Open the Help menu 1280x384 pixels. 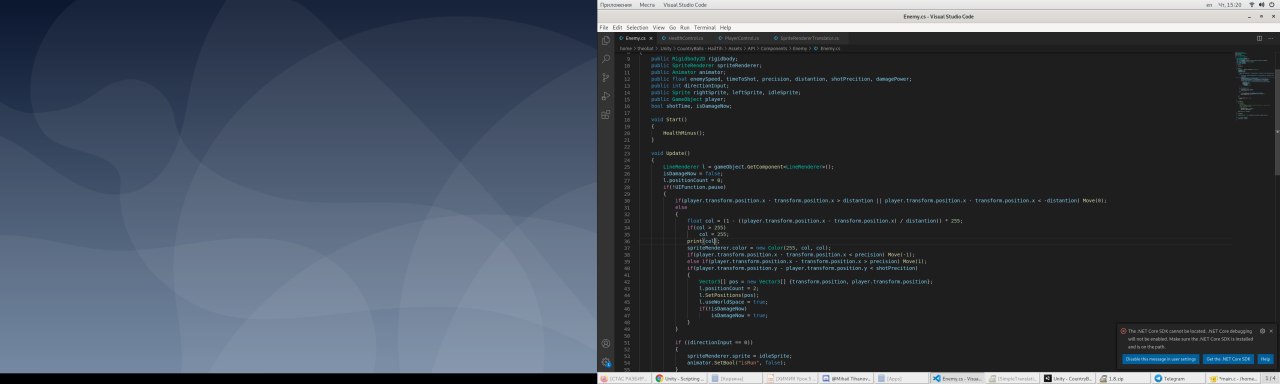725,27
